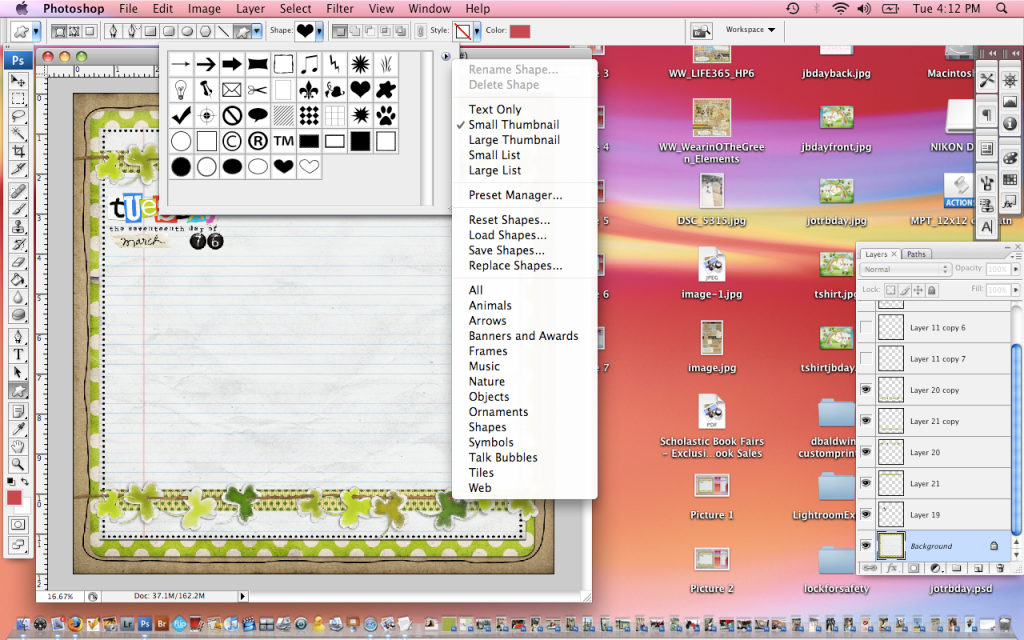Hide Layer 20 copy visibility
Image resolution: width=1024 pixels, height=640 pixels.
tap(866, 389)
